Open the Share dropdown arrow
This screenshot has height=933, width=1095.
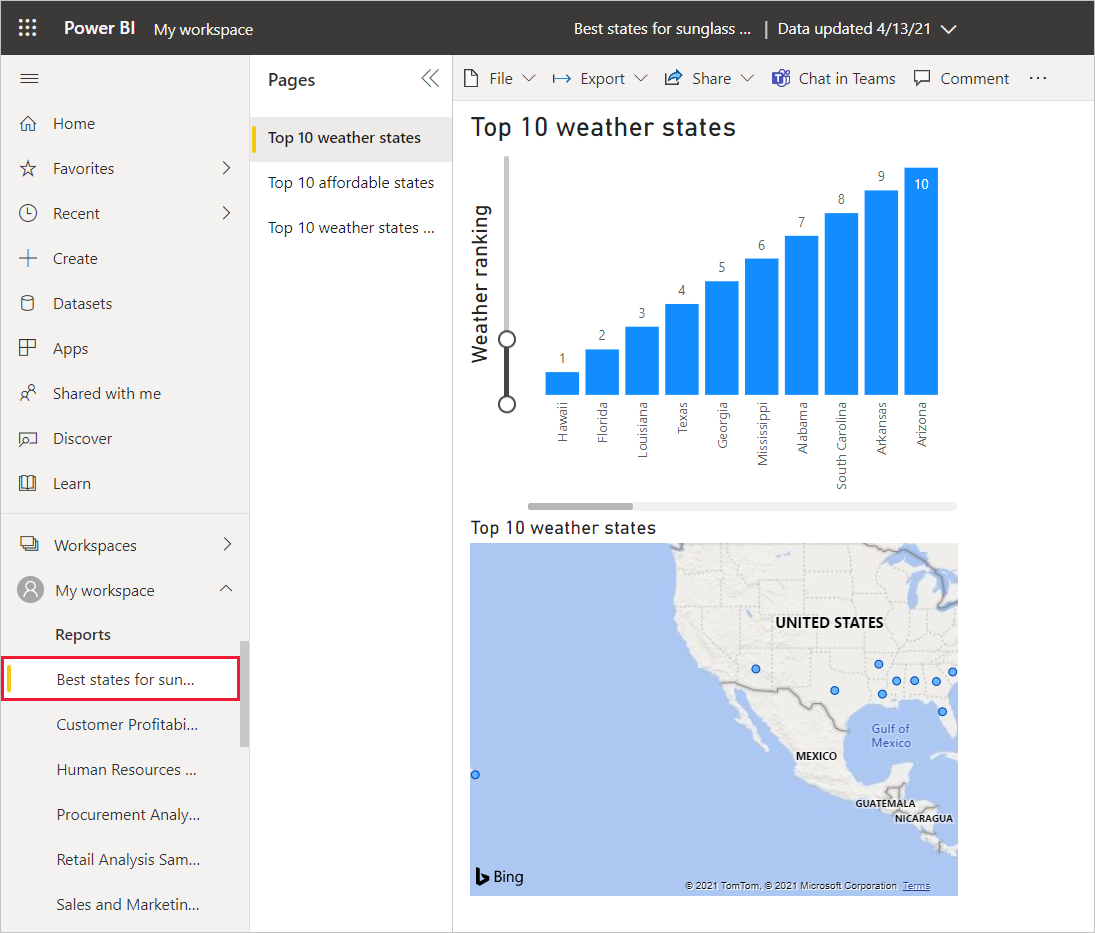747,78
